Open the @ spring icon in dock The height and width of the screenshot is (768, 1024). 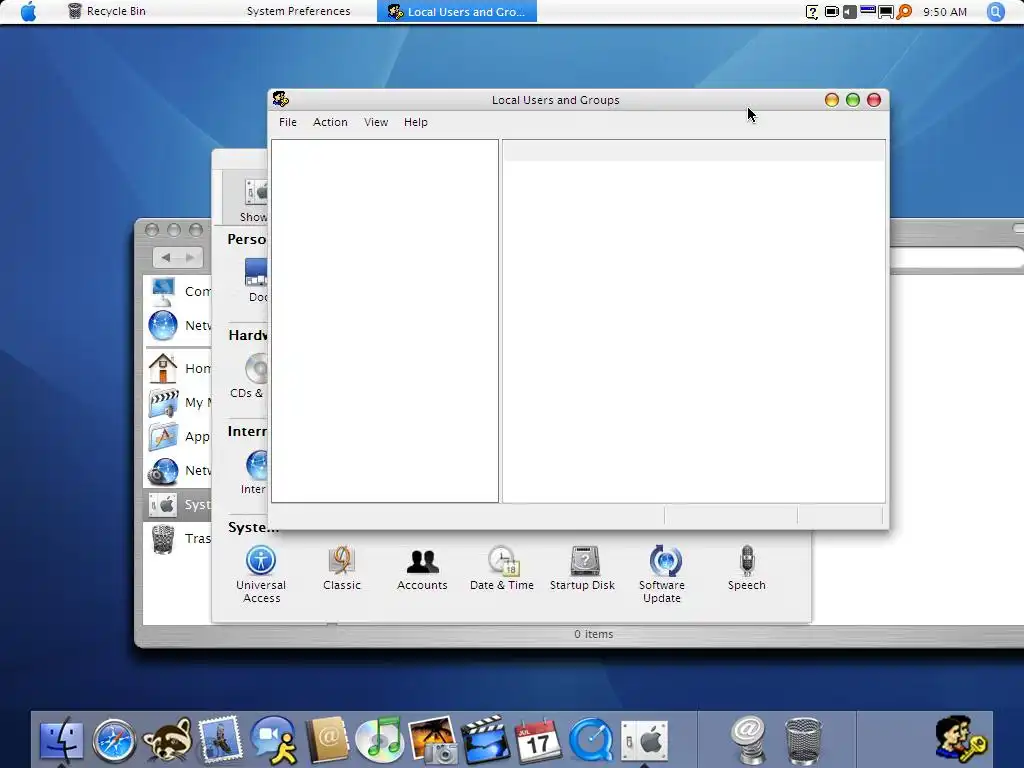[748, 741]
